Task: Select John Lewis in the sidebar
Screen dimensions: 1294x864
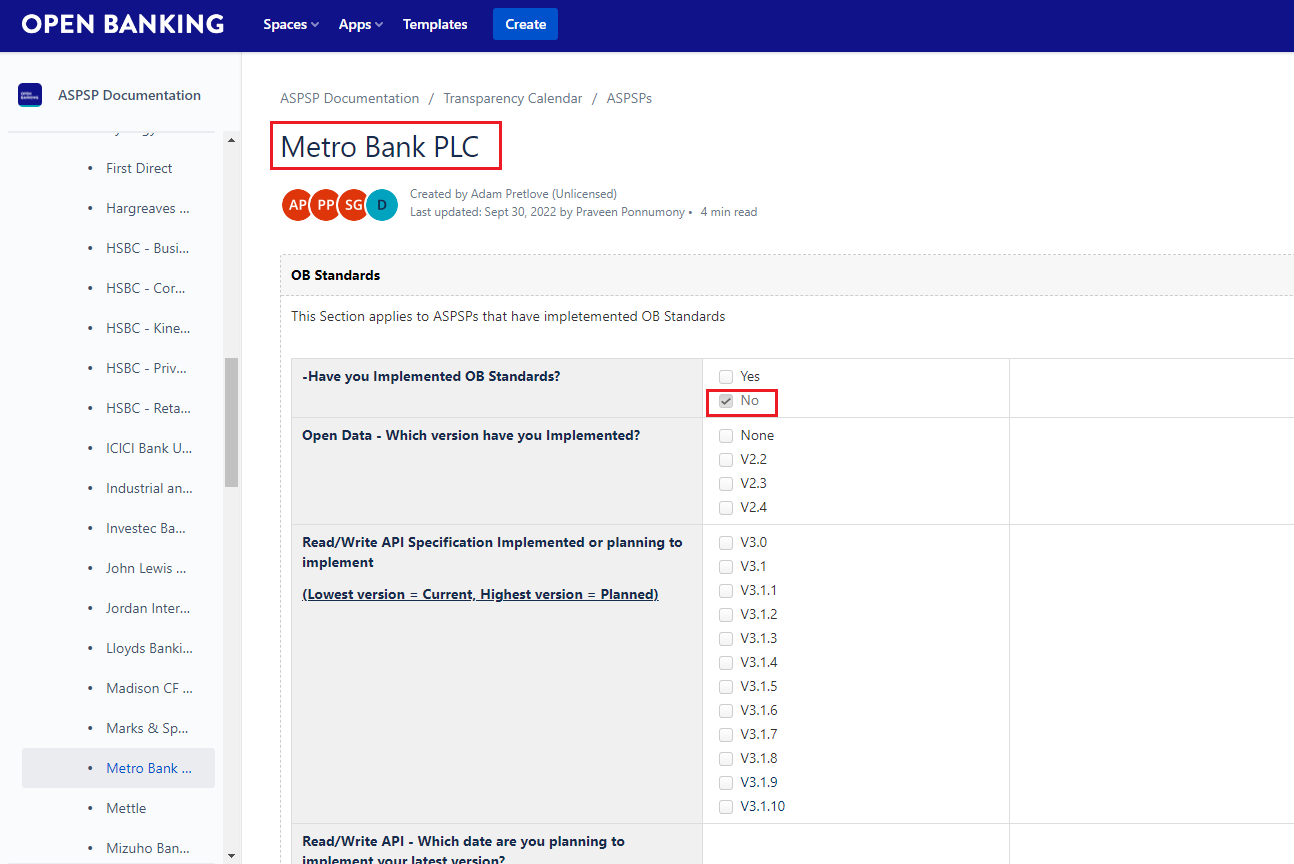Action: pos(146,568)
